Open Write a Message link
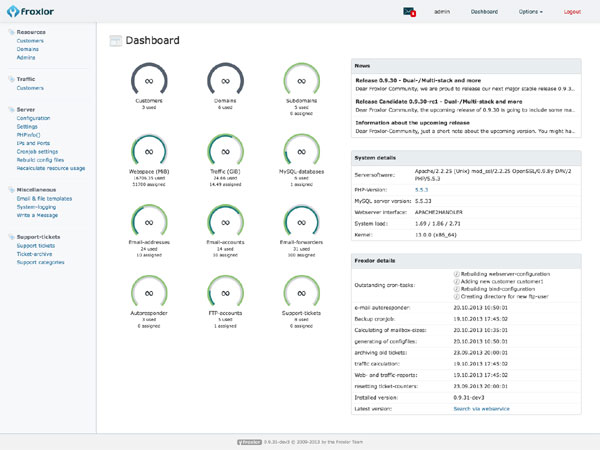Image resolution: width=600 pixels, height=450 pixels. click(37, 215)
